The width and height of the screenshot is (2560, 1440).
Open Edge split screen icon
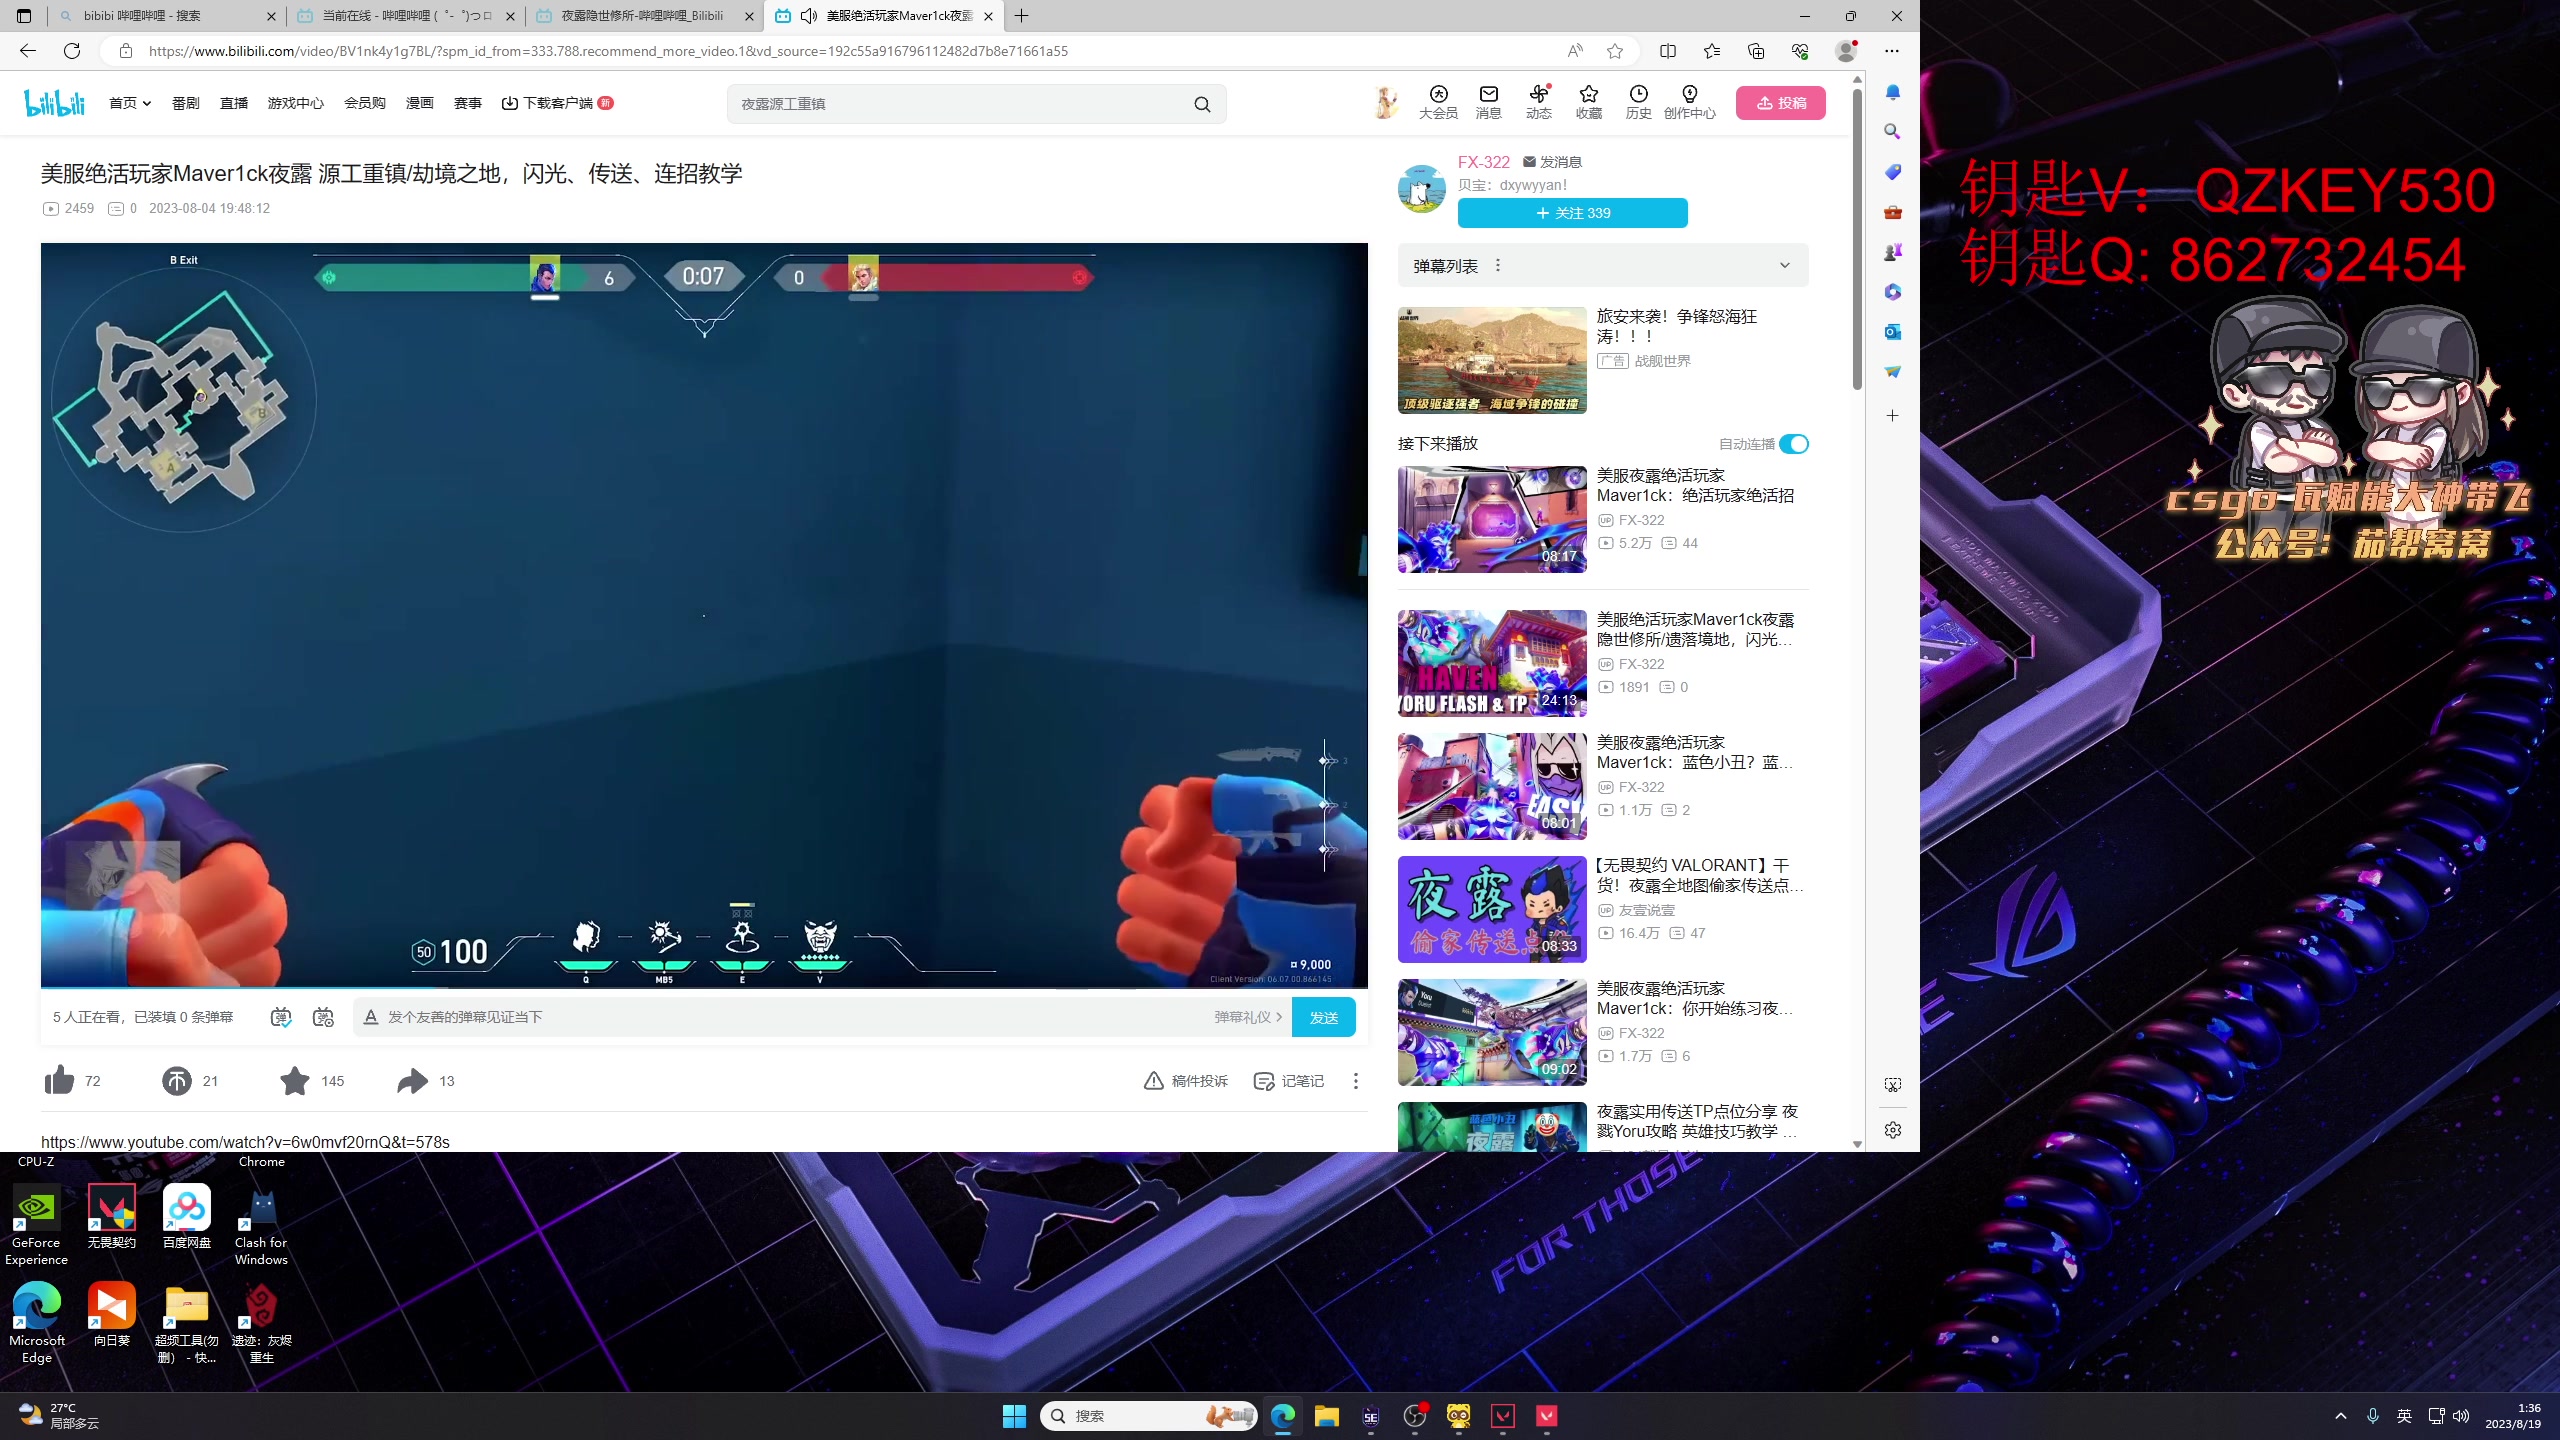pyautogui.click(x=1668, y=51)
